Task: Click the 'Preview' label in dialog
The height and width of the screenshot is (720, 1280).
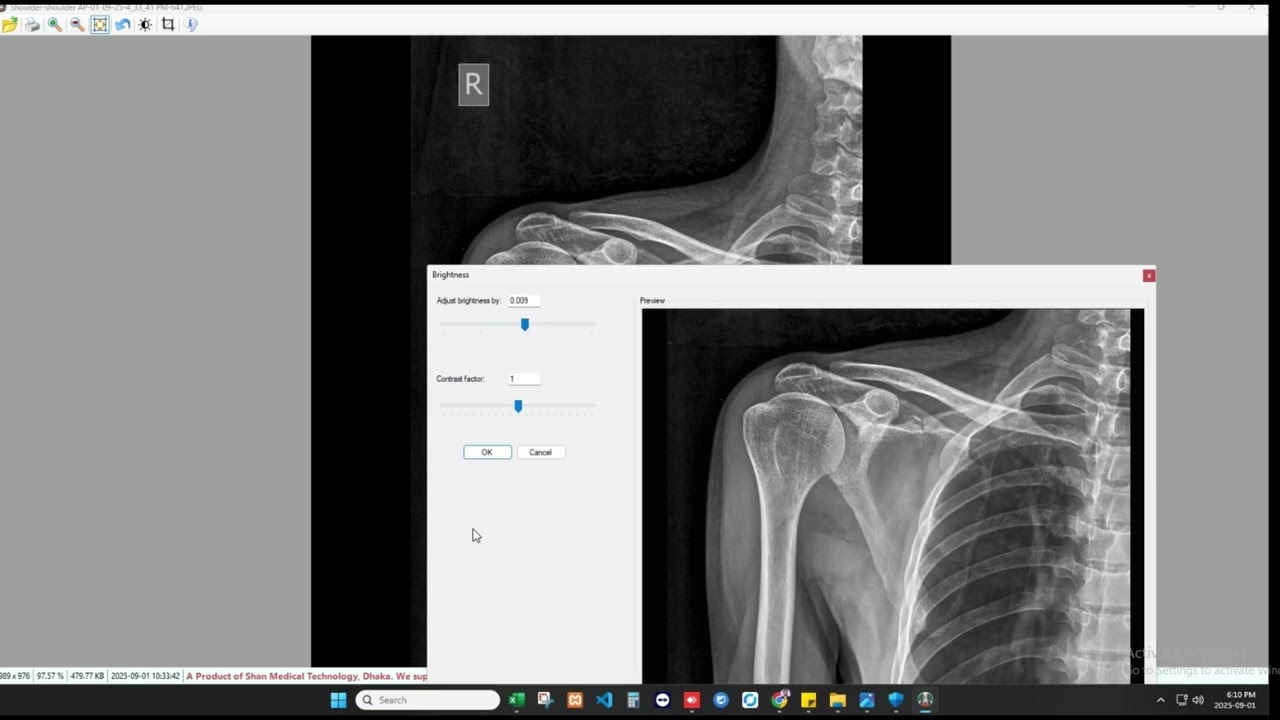Action: [x=652, y=301]
